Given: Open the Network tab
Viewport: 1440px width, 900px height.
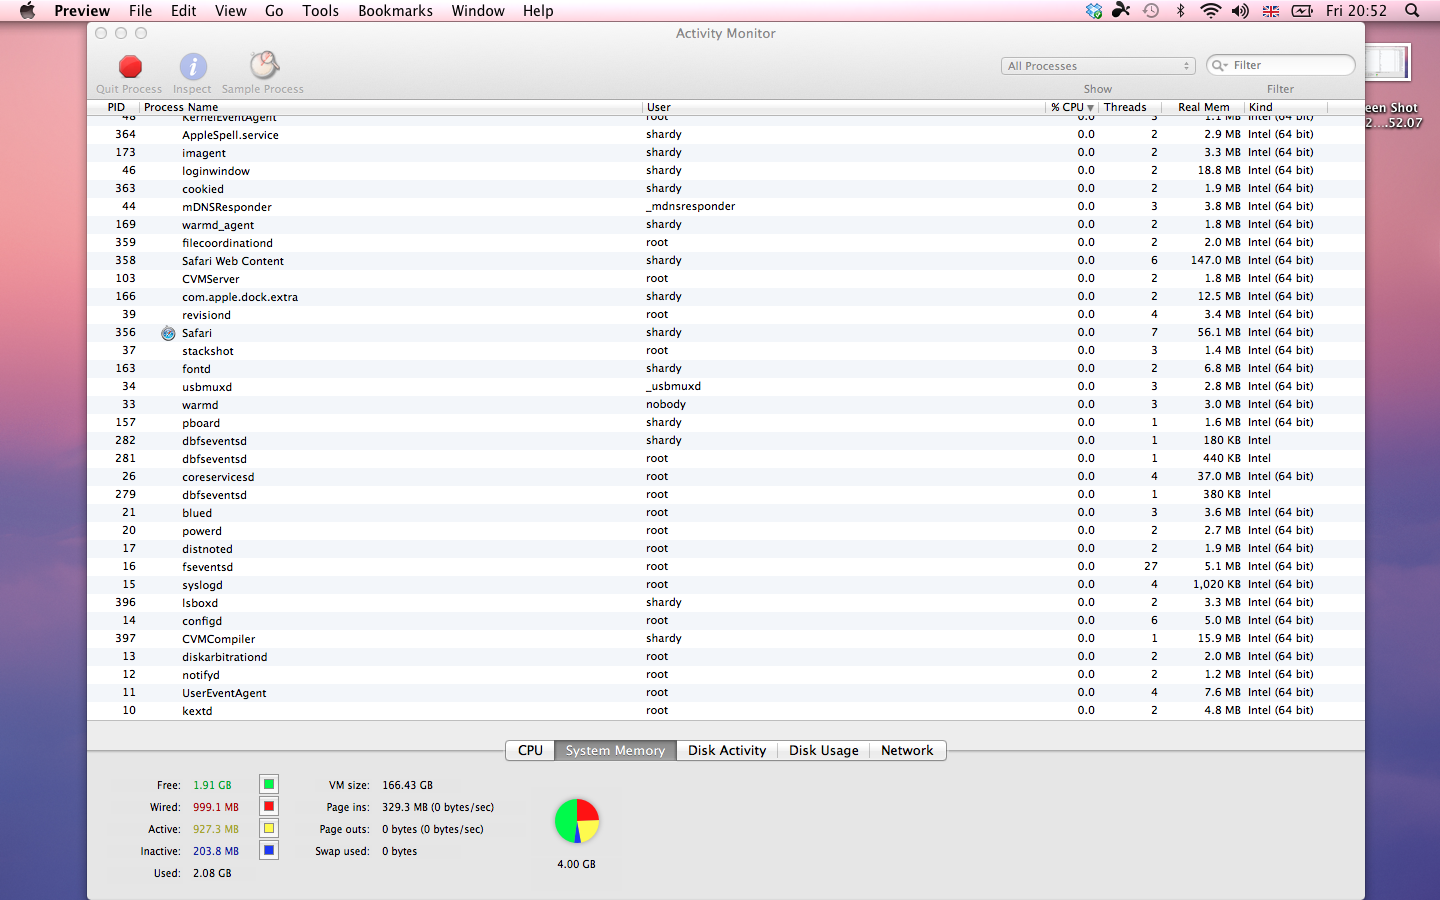Looking at the screenshot, I should pyautogui.click(x=907, y=750).
